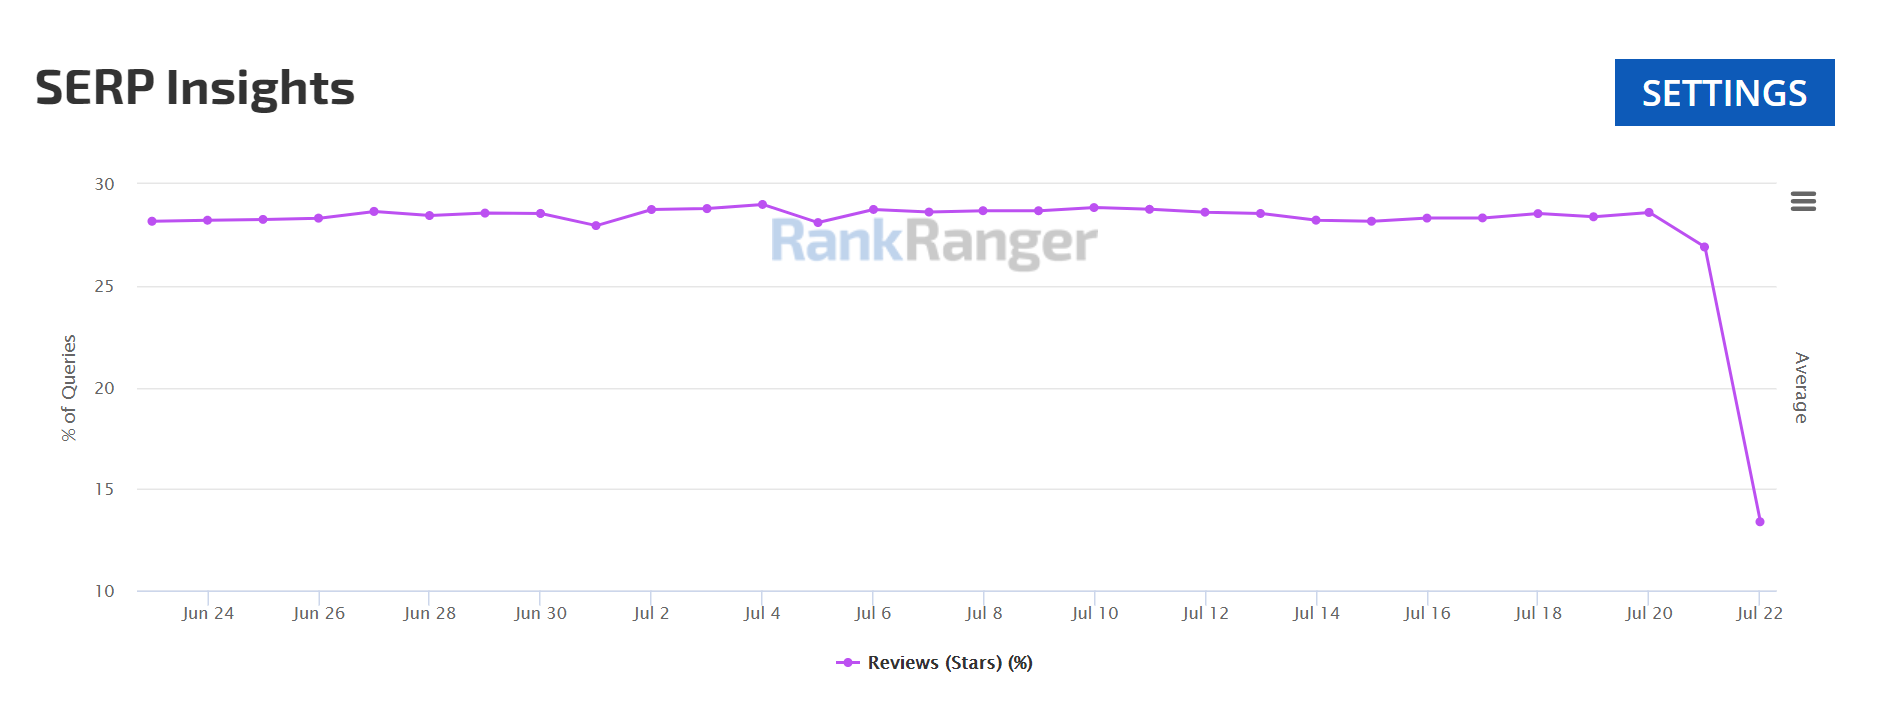Toggle the Reviews (Stars) (%) legend series
The image size is (1898, 720).
pyautogui.click(x=948, y=662)
